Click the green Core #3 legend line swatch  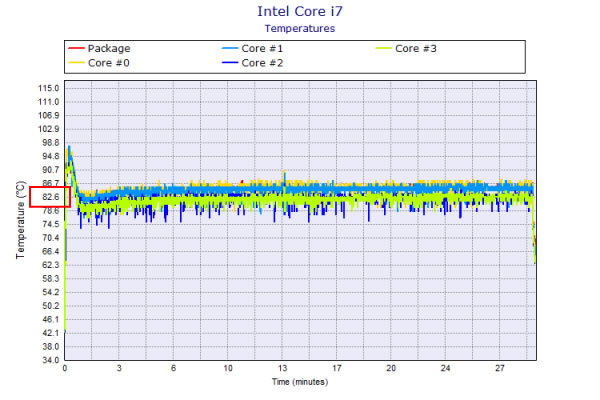point(383,48)
